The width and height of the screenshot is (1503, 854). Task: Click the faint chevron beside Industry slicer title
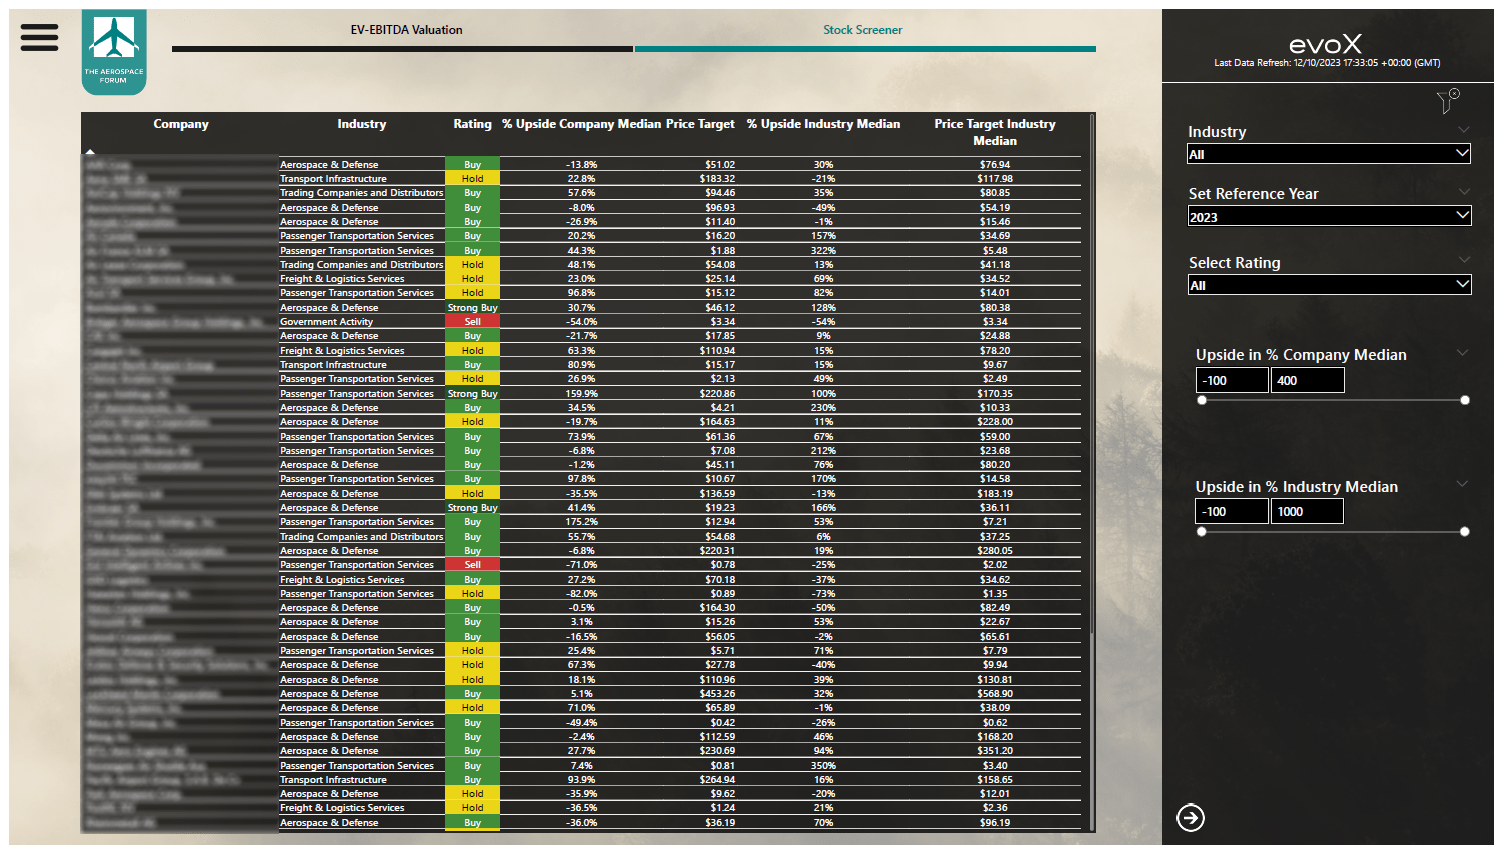(x=1463, y=130)
